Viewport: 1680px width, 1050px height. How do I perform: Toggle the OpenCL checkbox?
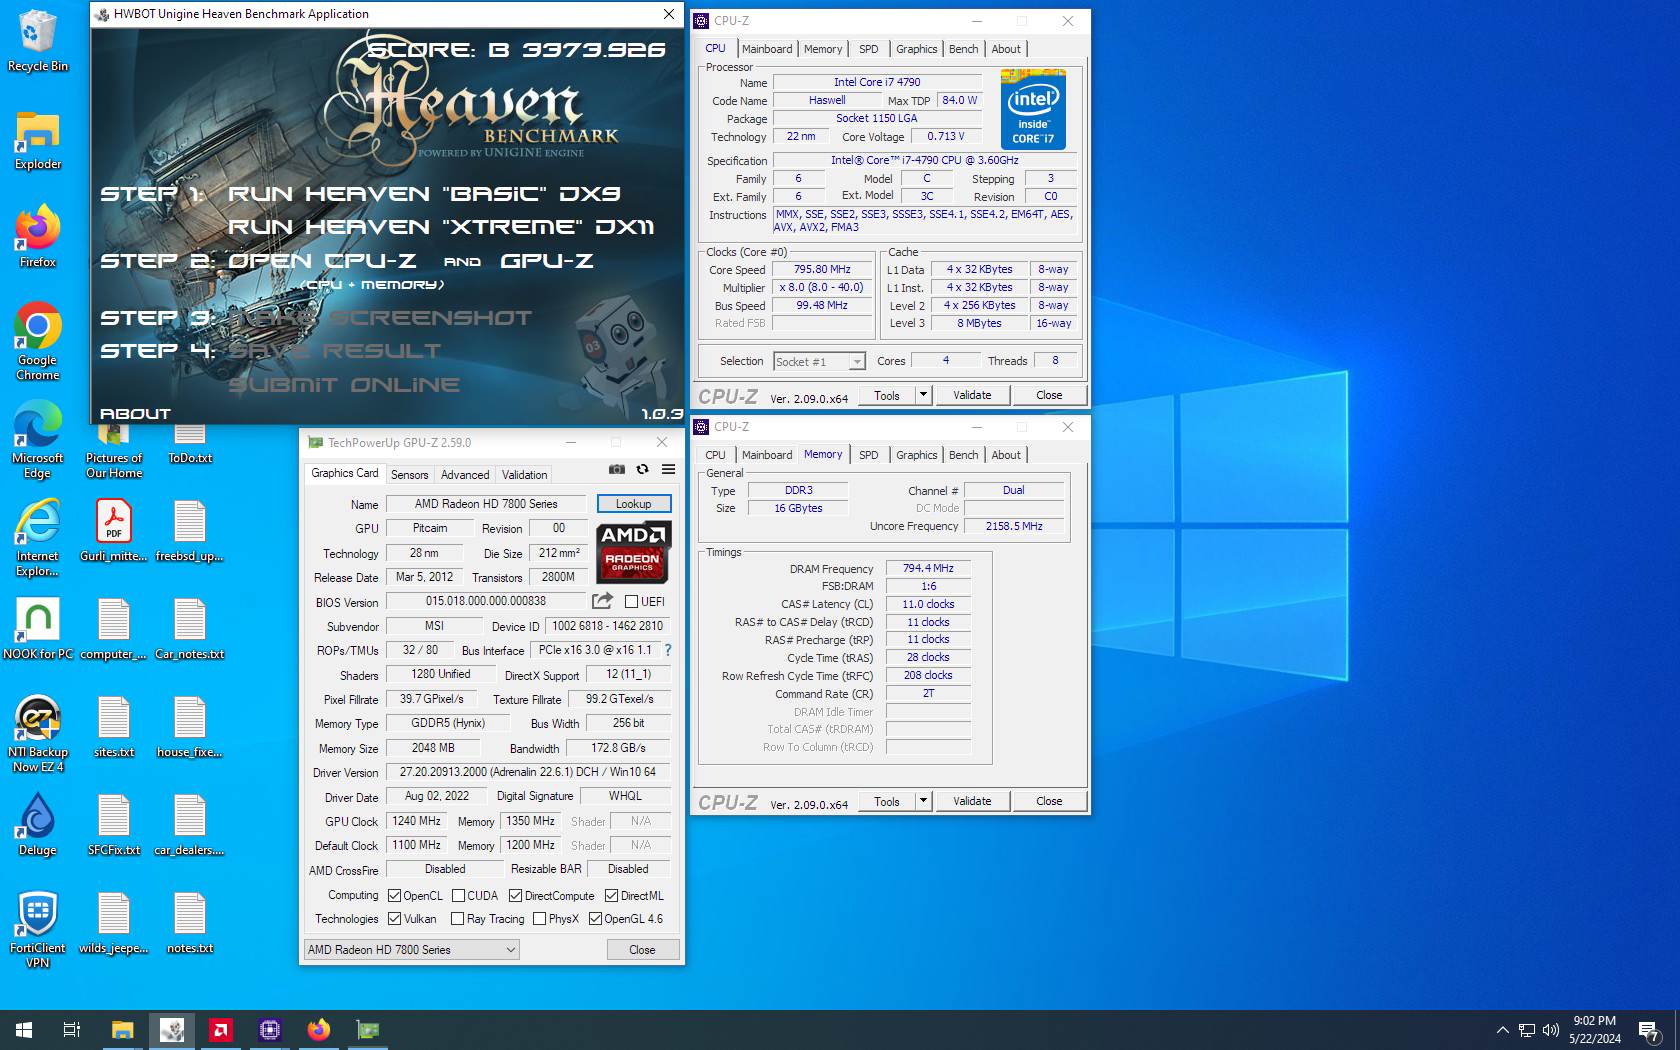coord(394,895)
